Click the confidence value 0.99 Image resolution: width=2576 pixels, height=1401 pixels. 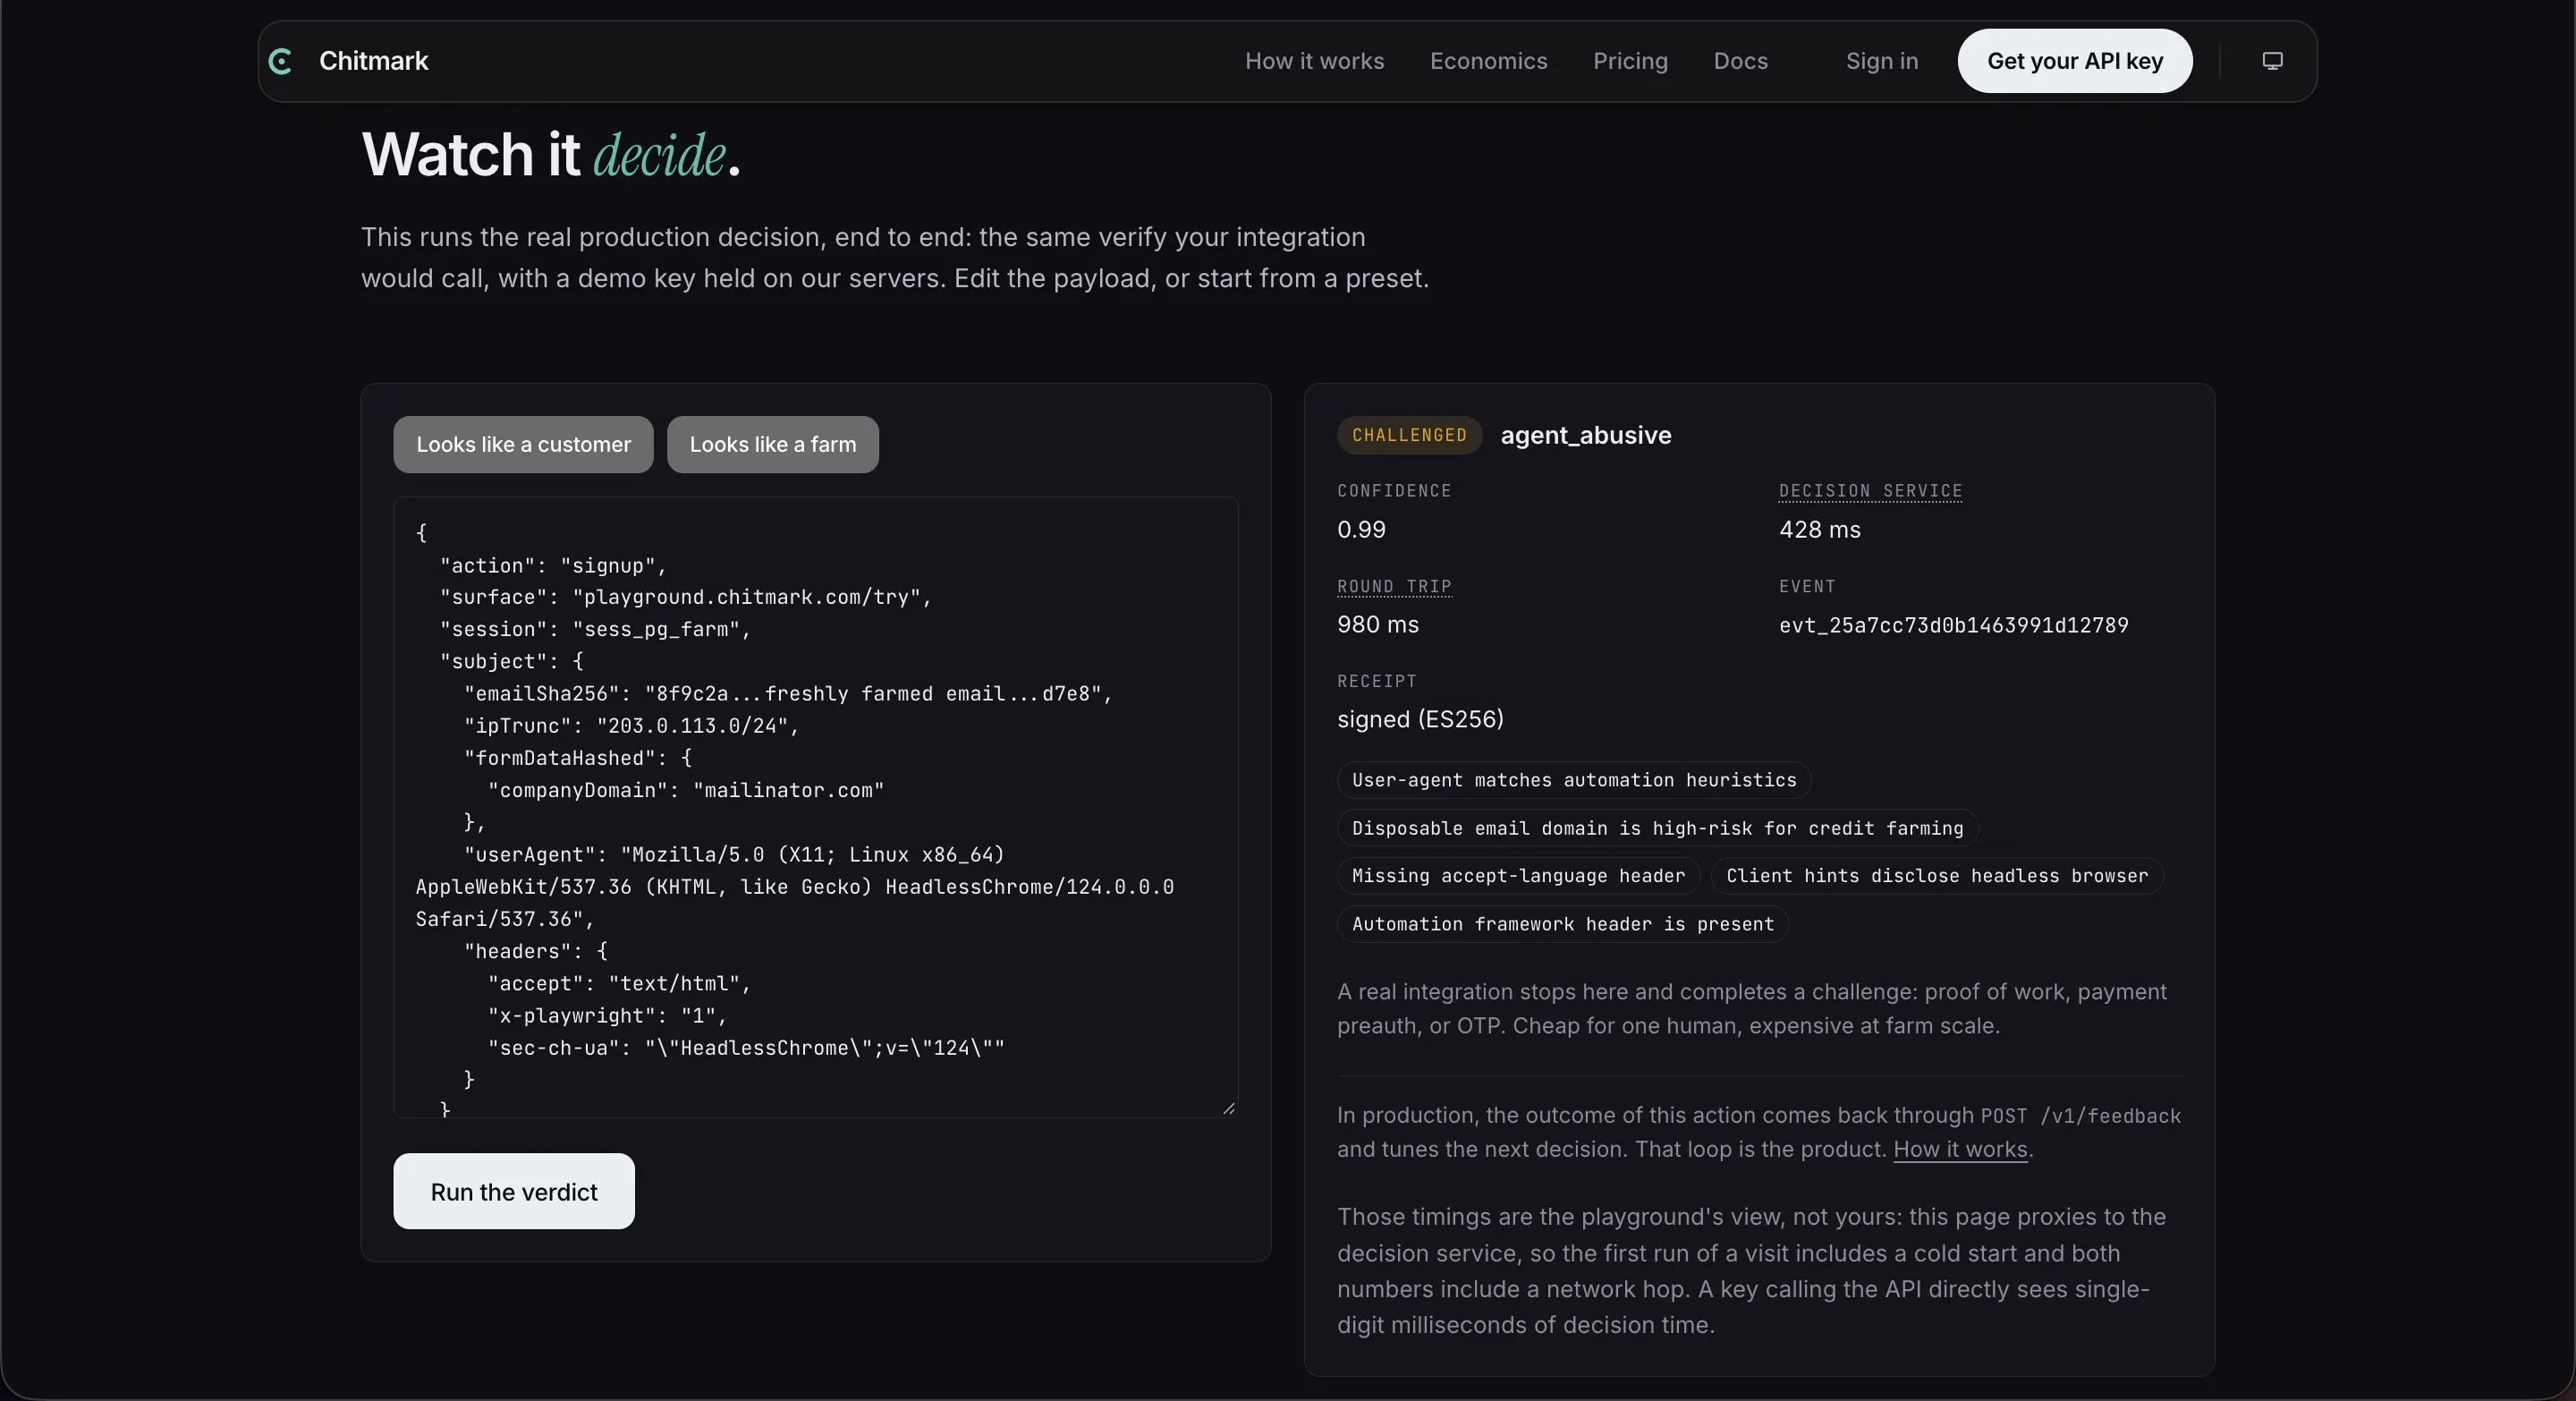1361,530
